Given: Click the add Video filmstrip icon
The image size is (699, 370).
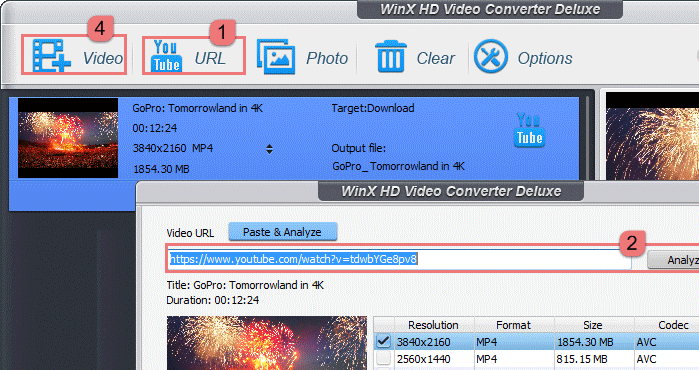Looking at the screenshot, I should point(52,56).
